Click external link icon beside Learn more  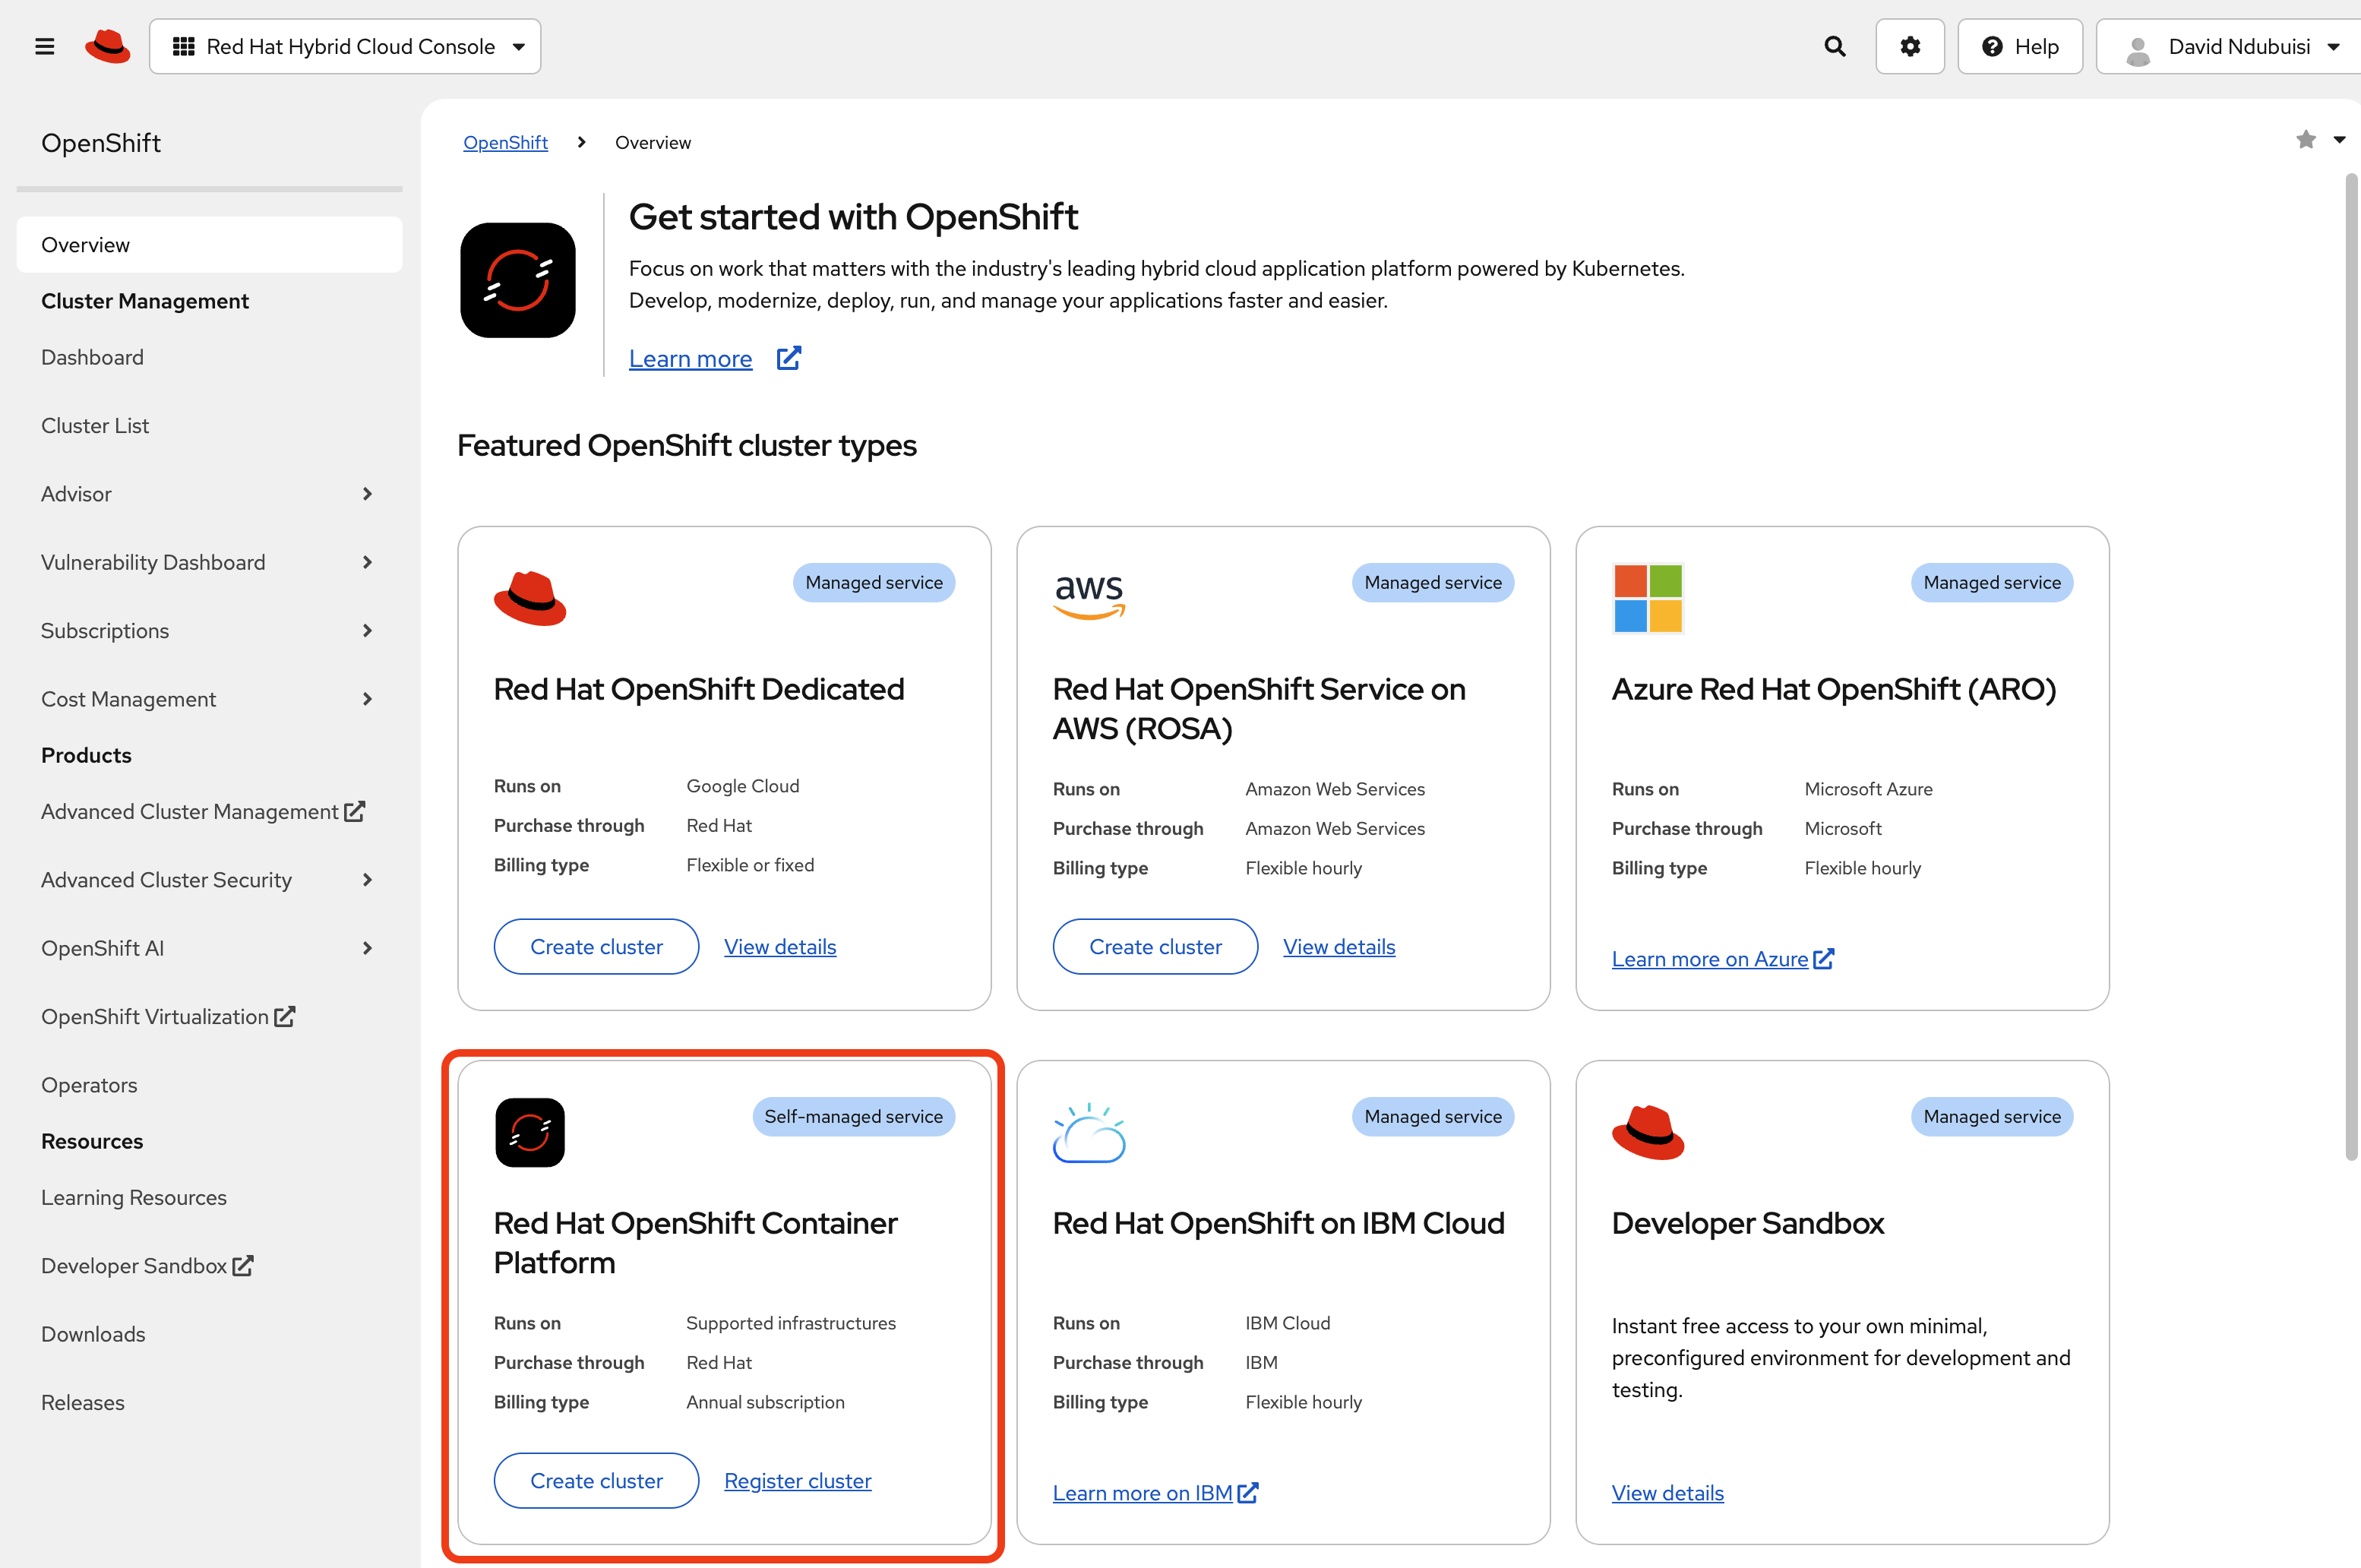789,358
